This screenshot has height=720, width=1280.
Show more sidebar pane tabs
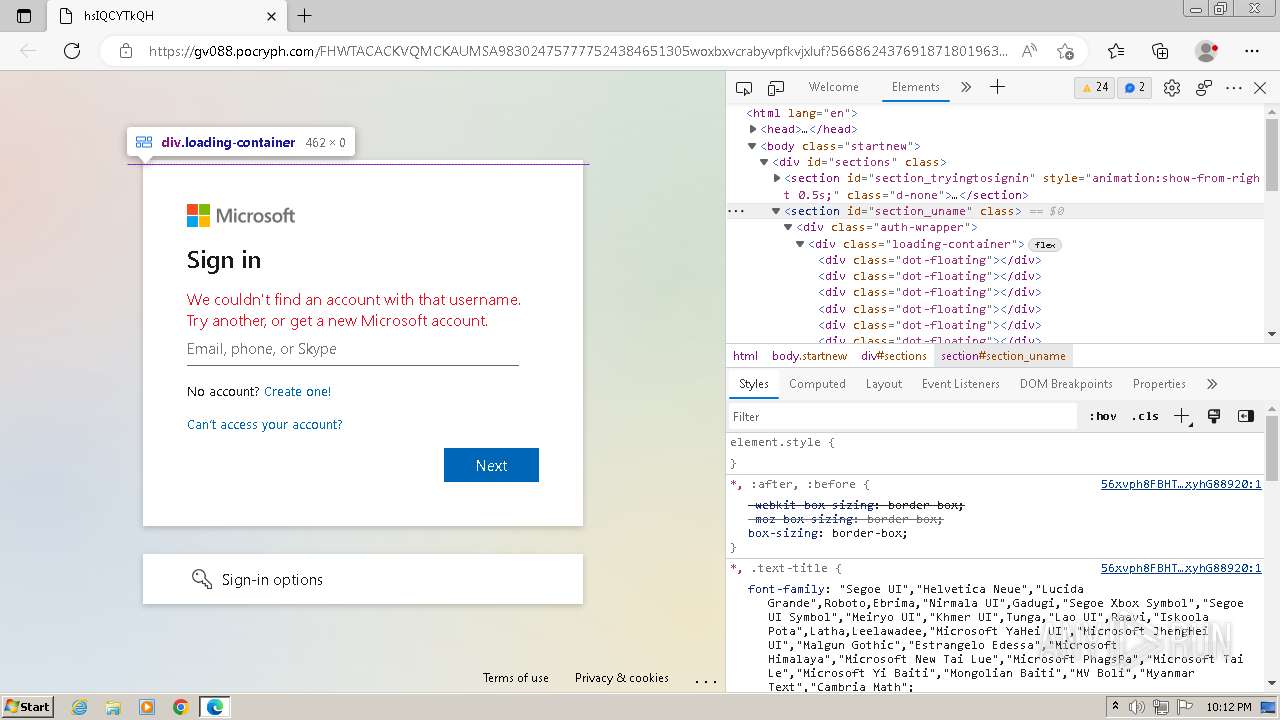click(x=1212, y=384)
